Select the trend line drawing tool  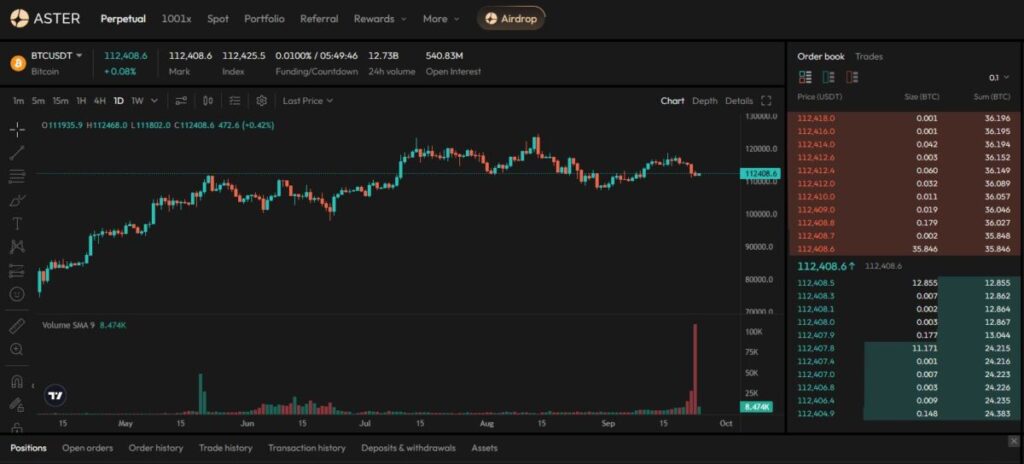(17, 153)
